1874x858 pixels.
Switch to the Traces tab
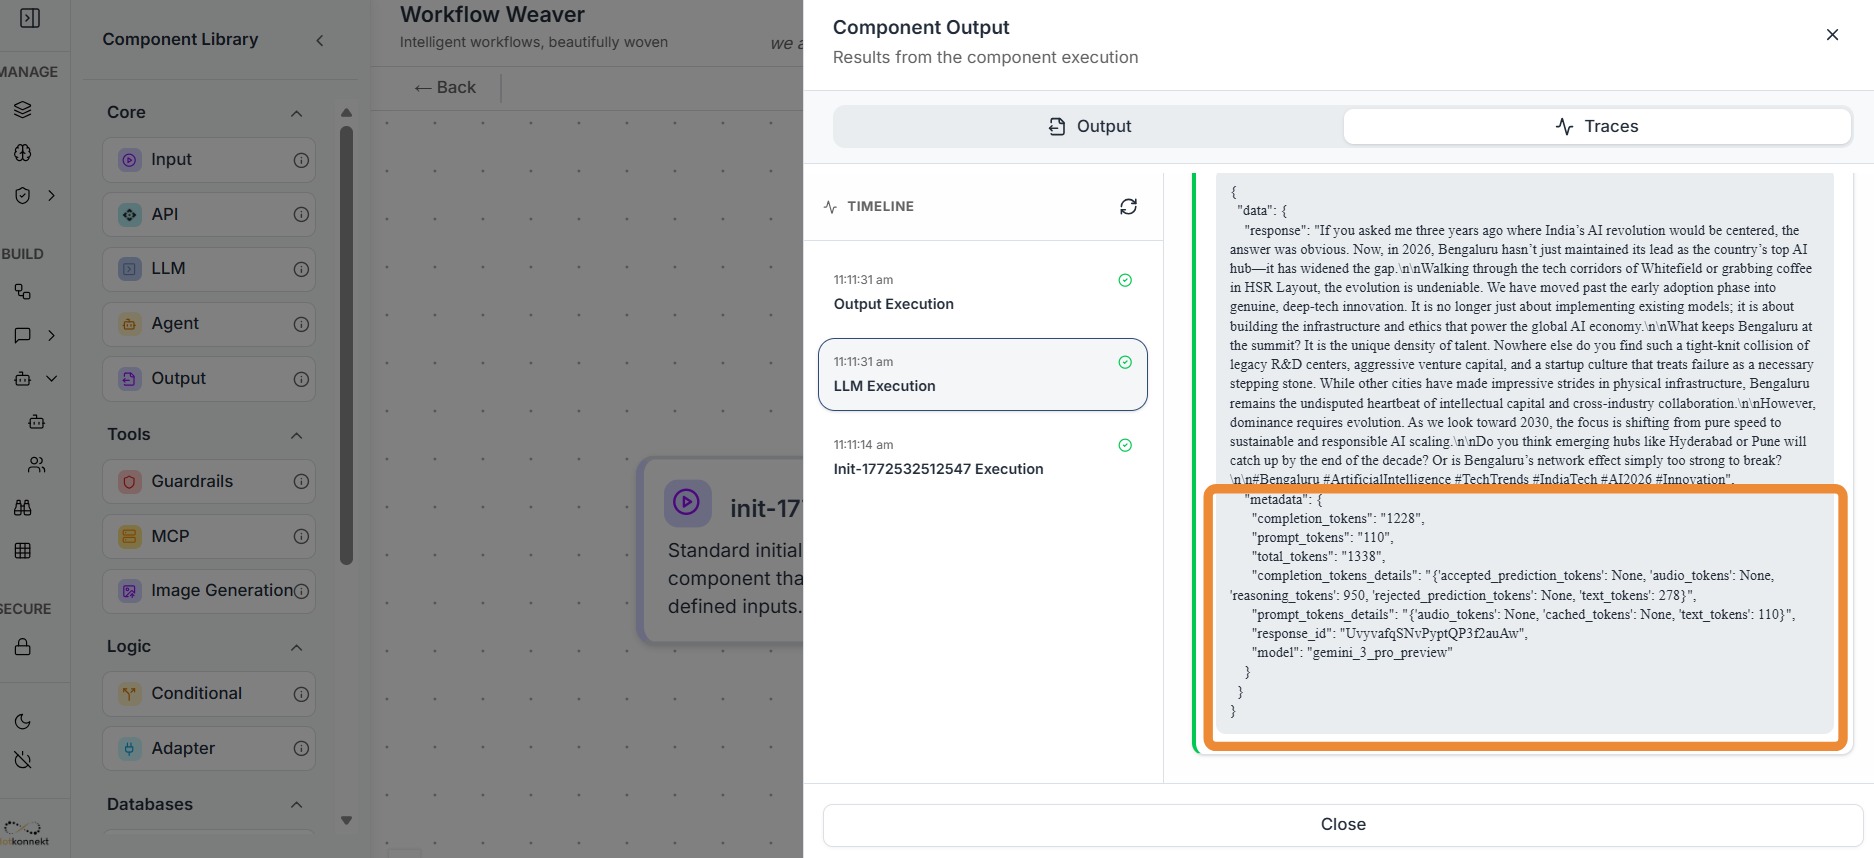1597,126
